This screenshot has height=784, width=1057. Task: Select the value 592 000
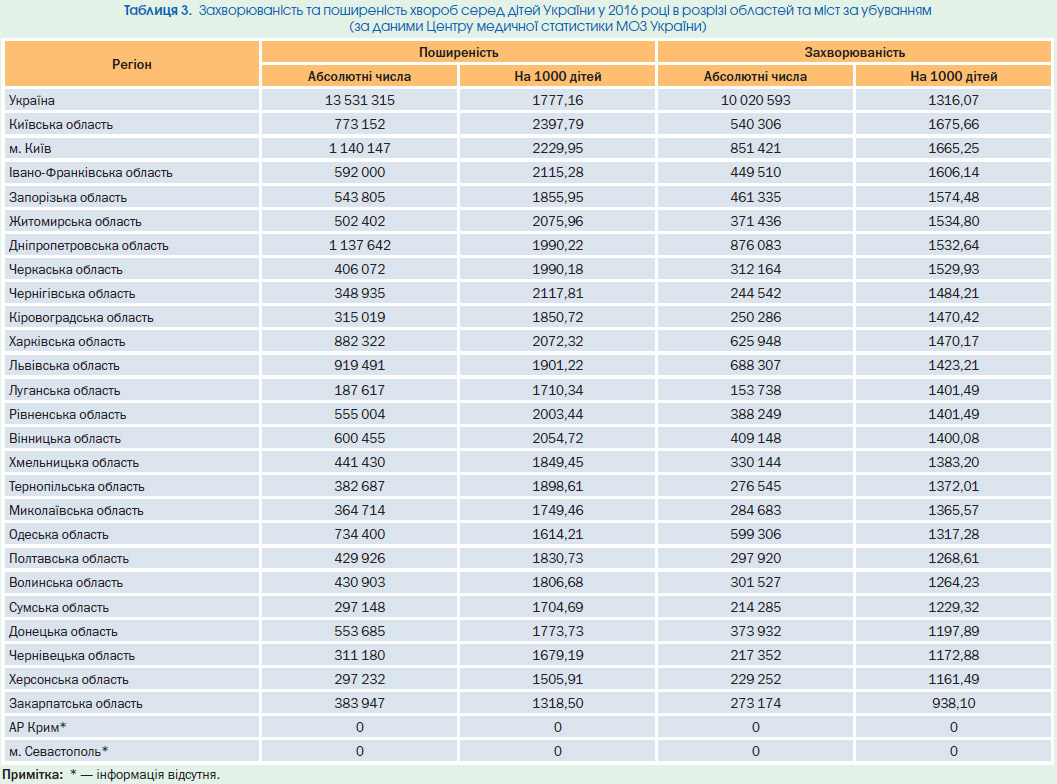pos(359,173)
